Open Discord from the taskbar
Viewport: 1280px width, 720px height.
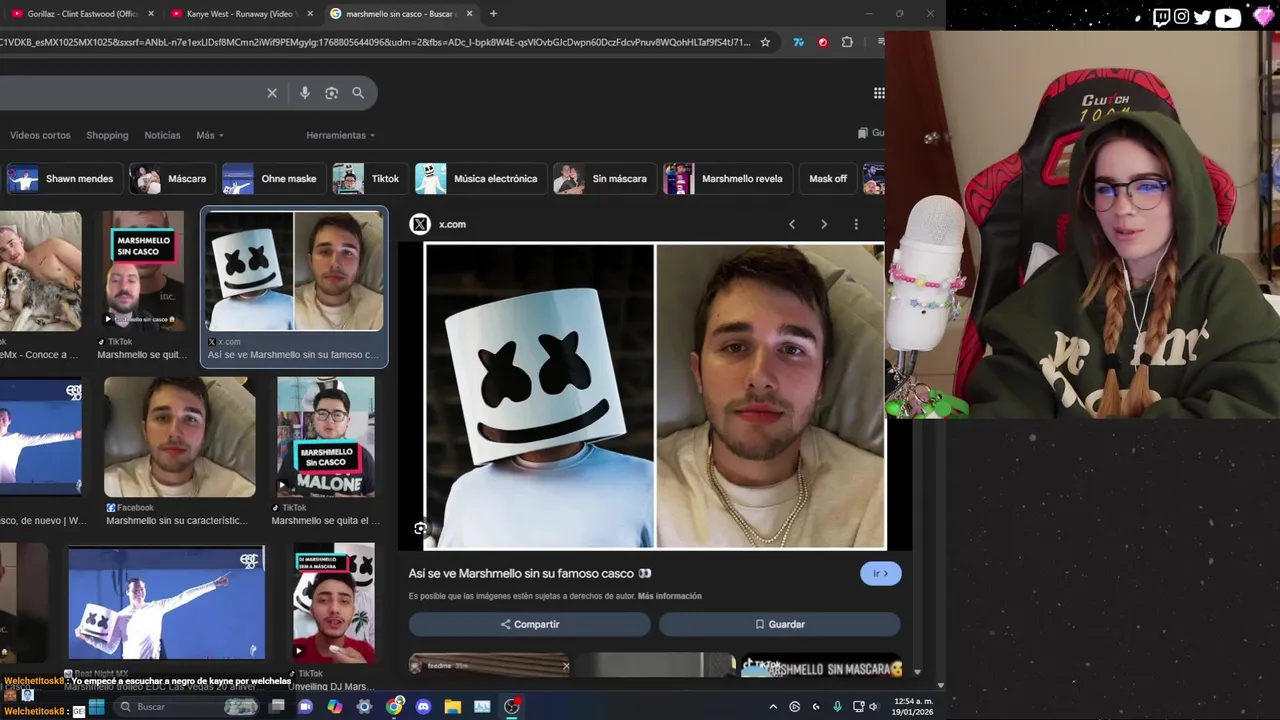pyautogui.click(x=423, y=707)
